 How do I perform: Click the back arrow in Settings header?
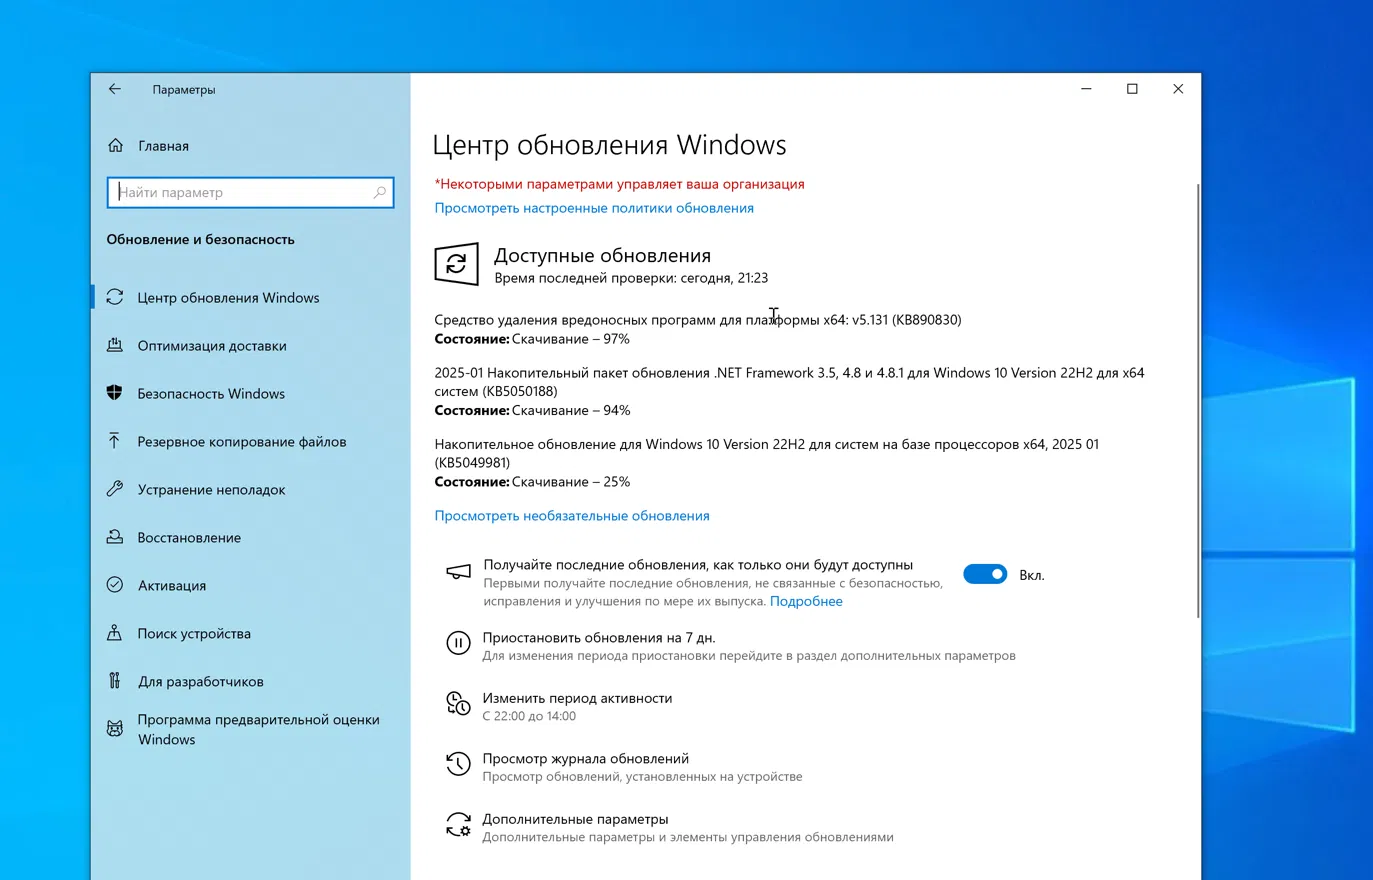(x=115, y=89)
